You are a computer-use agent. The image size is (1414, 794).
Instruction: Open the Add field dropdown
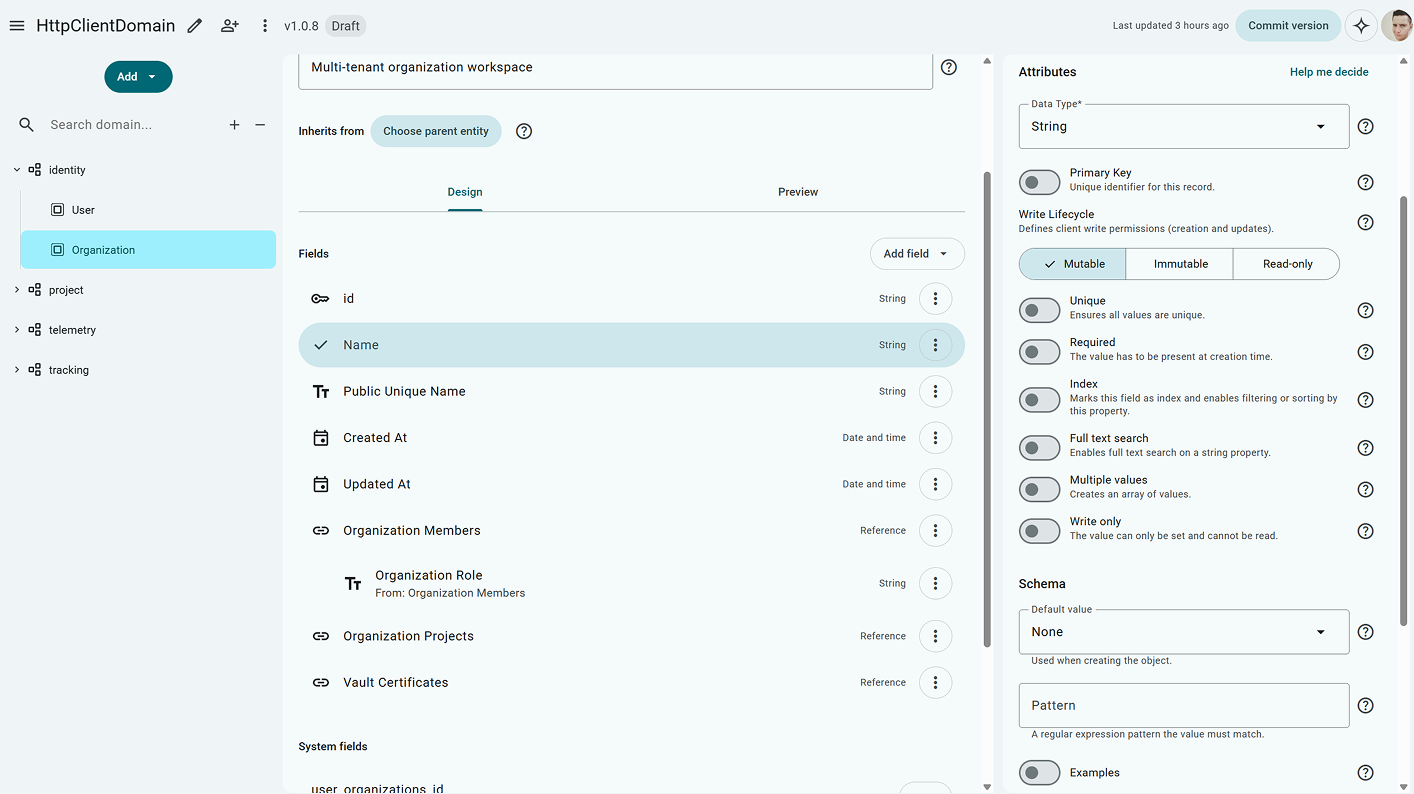(x=917, y=254)
